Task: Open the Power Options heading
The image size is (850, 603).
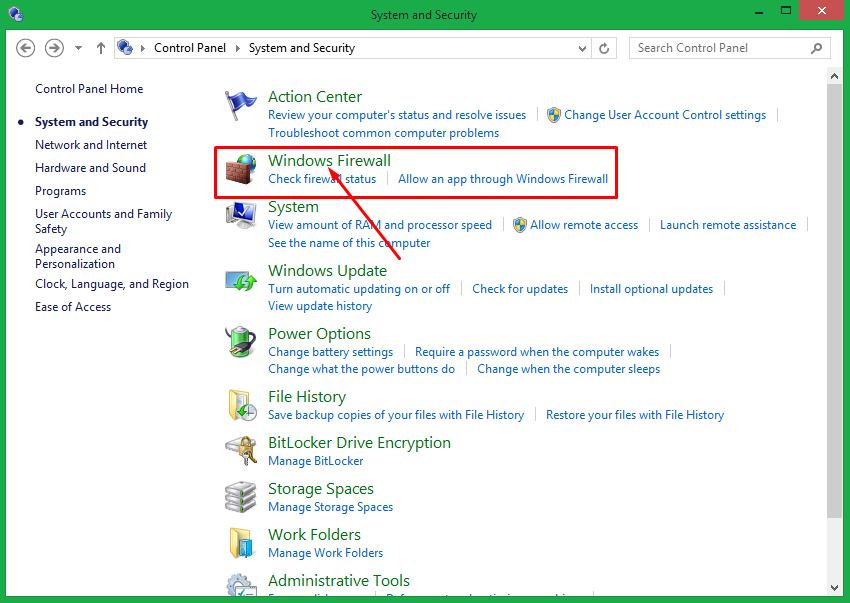Action: 319,334
